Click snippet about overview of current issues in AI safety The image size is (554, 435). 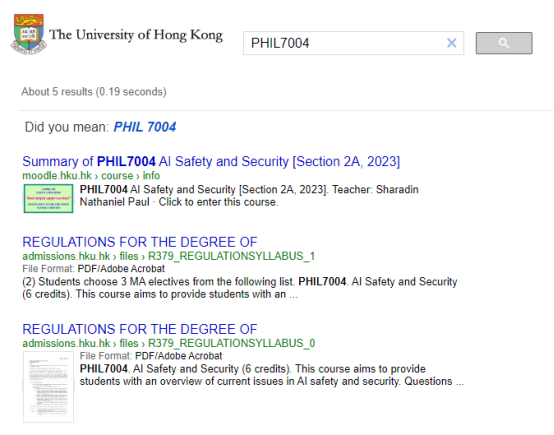click(271, 375)
